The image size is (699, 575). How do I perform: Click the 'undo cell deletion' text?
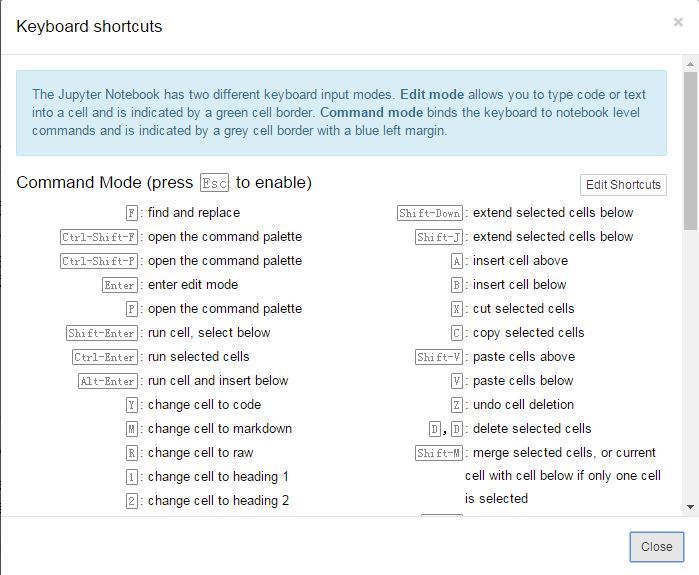(x=523, y=404)
